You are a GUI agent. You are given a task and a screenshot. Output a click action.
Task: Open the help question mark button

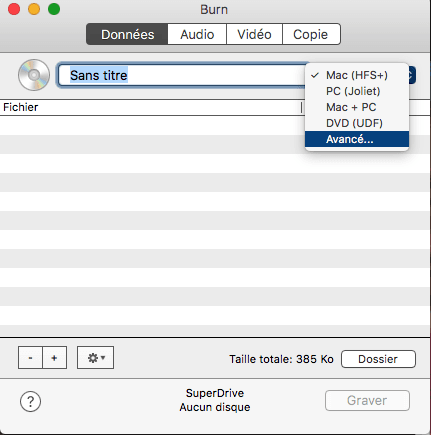coord(30,401)
